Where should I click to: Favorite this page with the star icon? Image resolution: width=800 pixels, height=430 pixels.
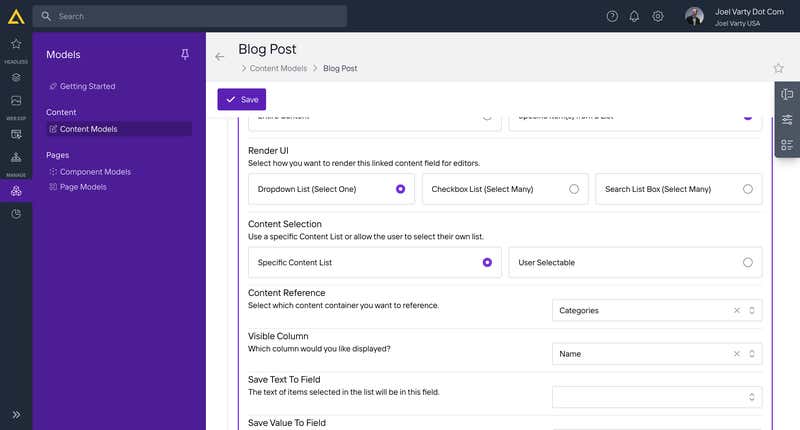pos(778,68)
